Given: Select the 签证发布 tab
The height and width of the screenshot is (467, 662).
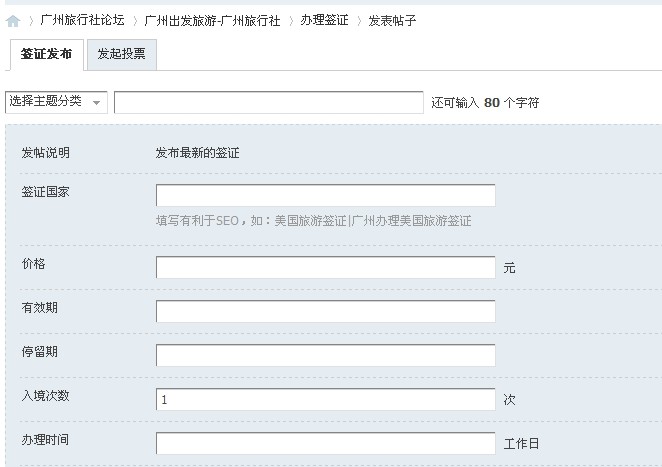Looking at the screenshot, I should (x=46, y=54).
